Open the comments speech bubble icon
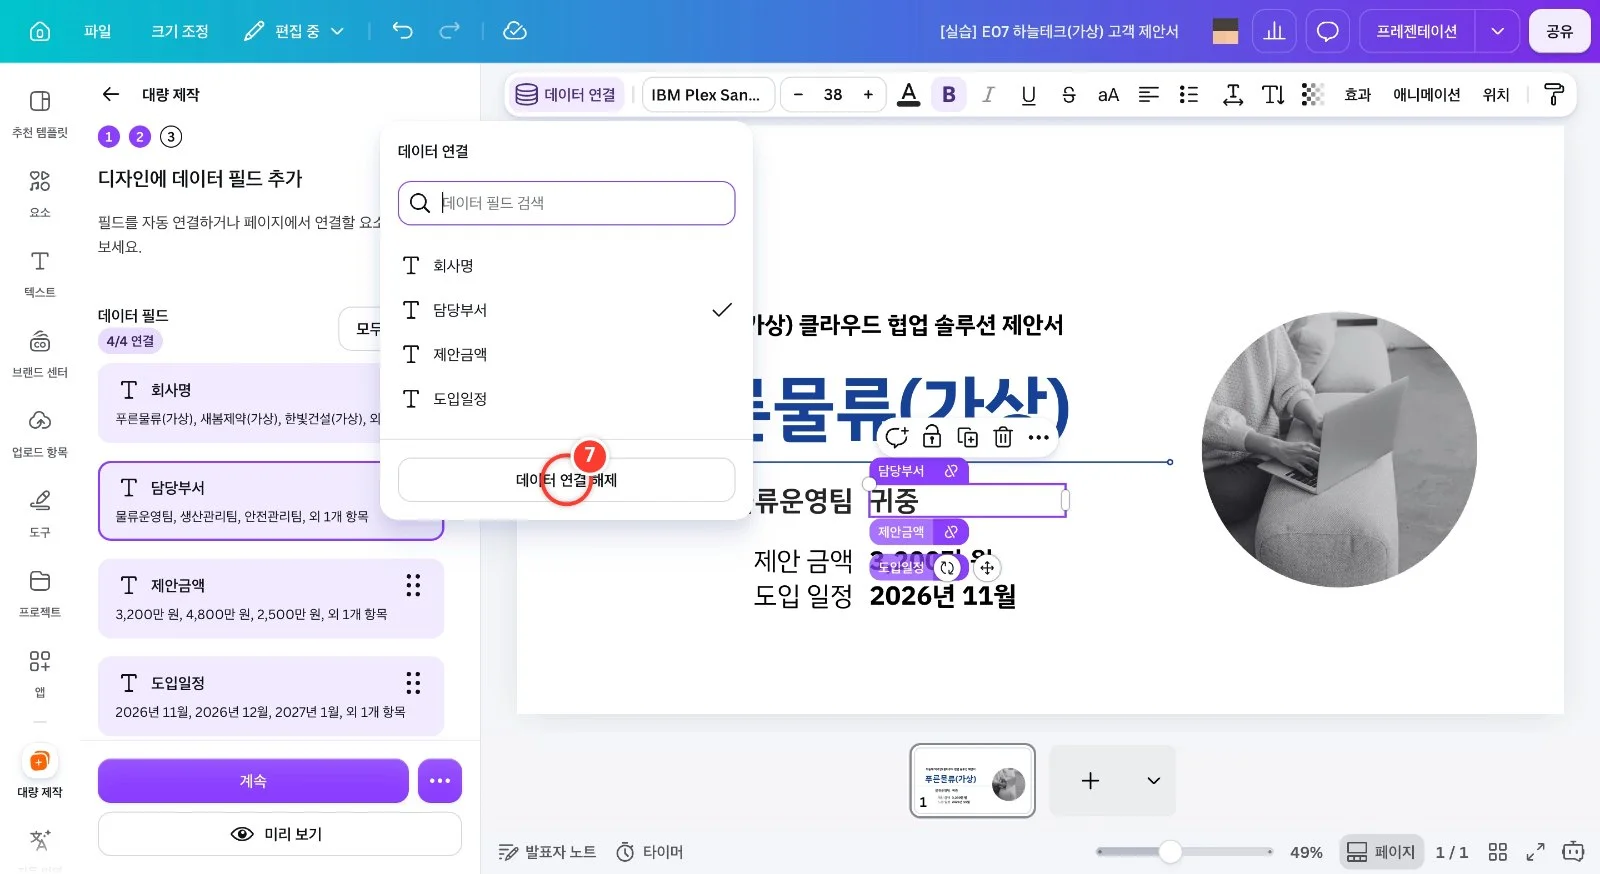The width and height of the screenshot is (1600, 874). pos(1327,31)
